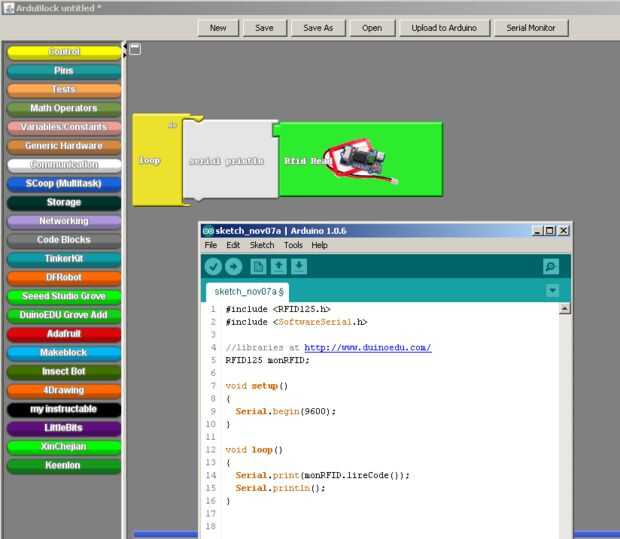
Task: Click the Serial.print(monRFID.lireCode()); line
Action: pyautogui.click(x=322, y=475)
